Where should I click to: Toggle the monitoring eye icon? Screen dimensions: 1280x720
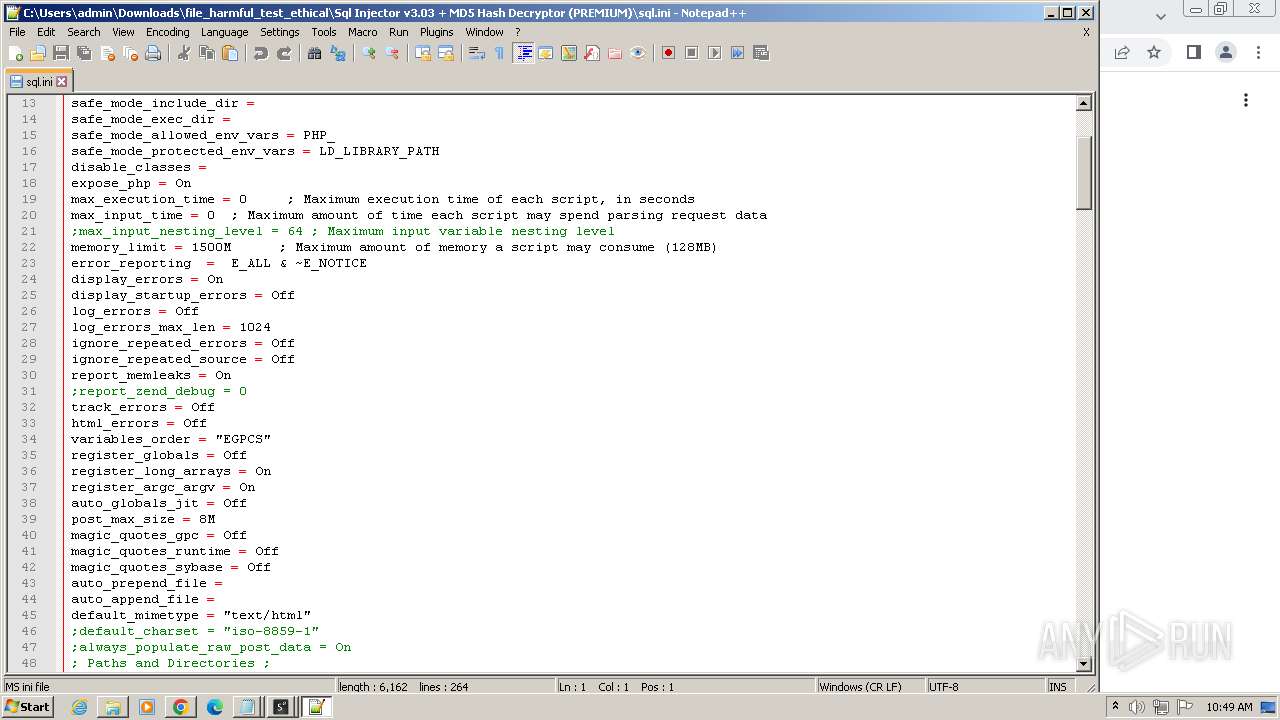tap(638, 53)
